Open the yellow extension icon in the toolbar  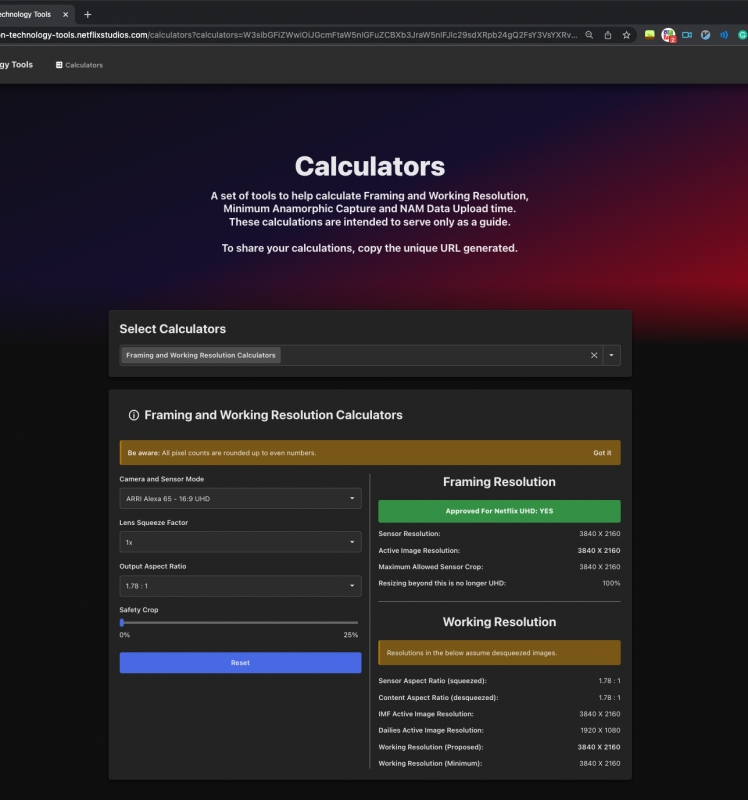pos(650,35)
